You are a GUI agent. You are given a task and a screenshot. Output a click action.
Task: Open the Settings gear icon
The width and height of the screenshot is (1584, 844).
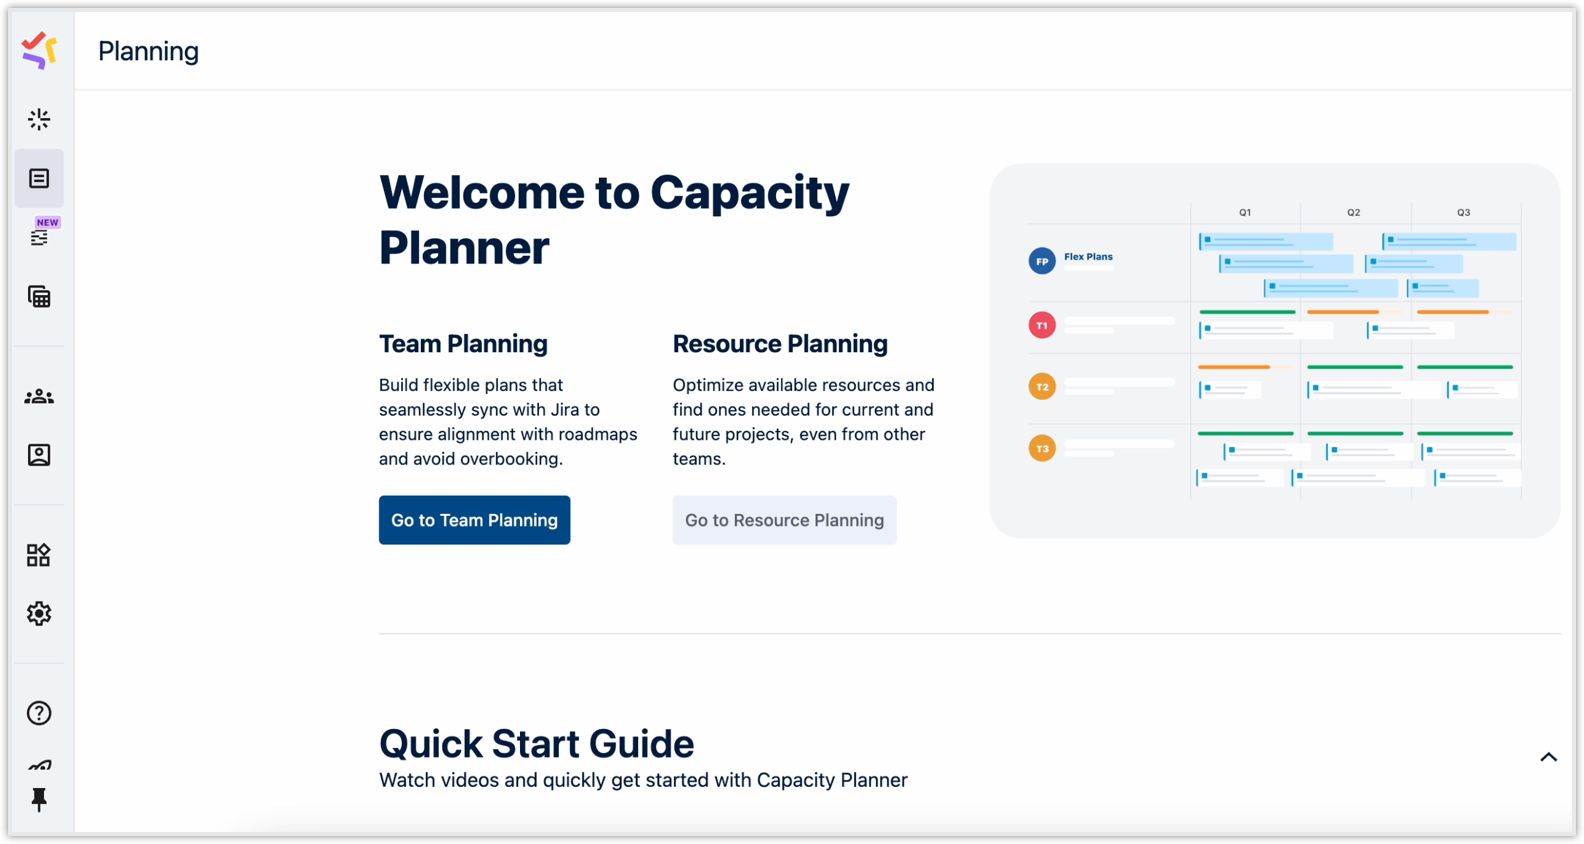39,614
